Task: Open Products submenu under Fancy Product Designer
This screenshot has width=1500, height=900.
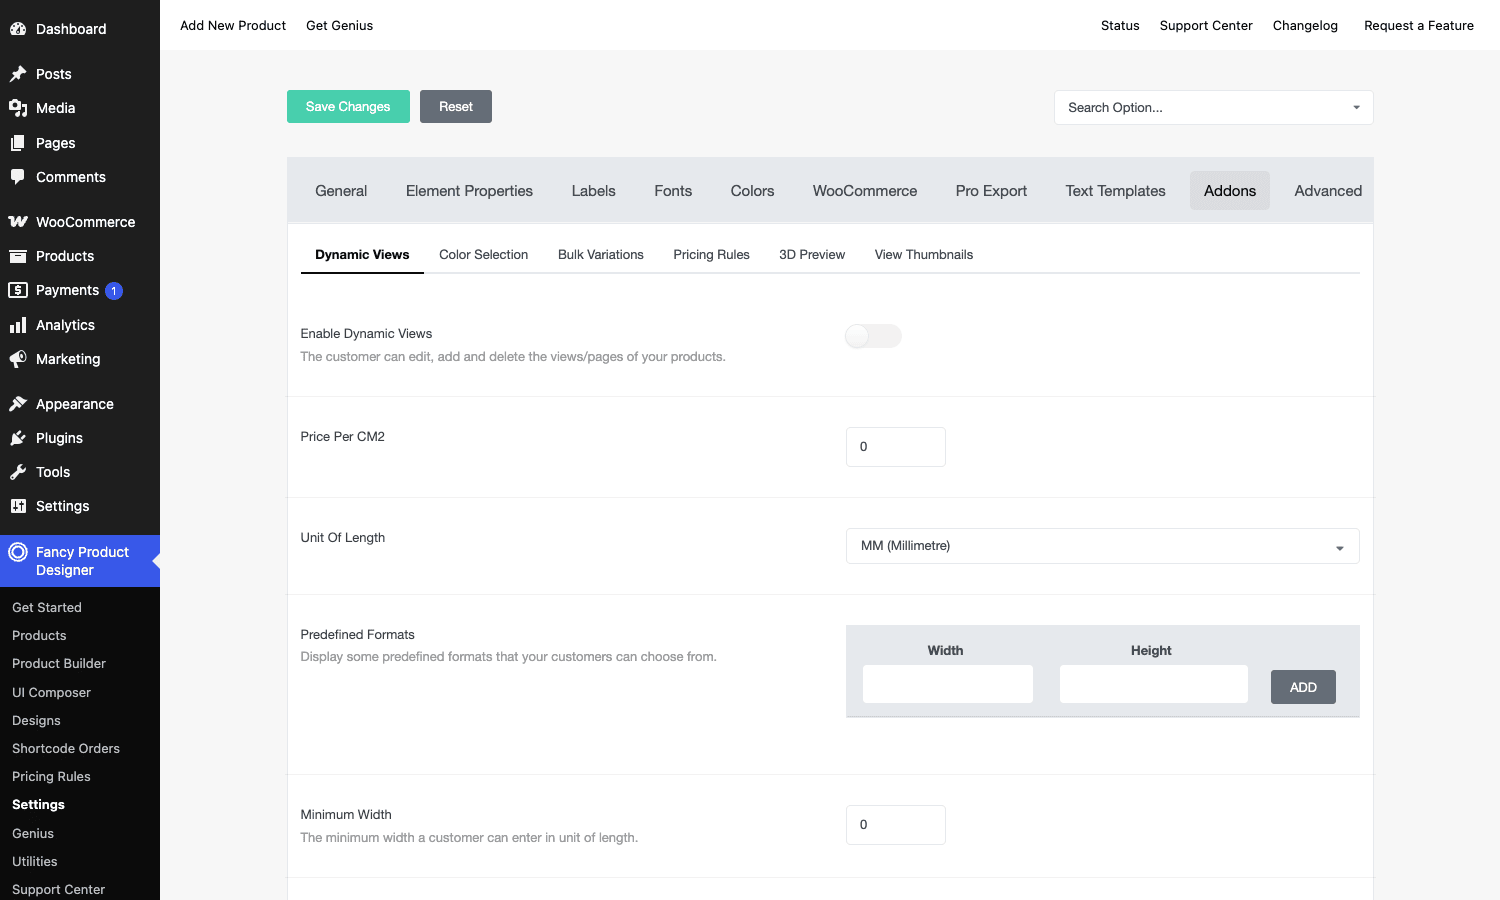Action: [x=39, y=635]
